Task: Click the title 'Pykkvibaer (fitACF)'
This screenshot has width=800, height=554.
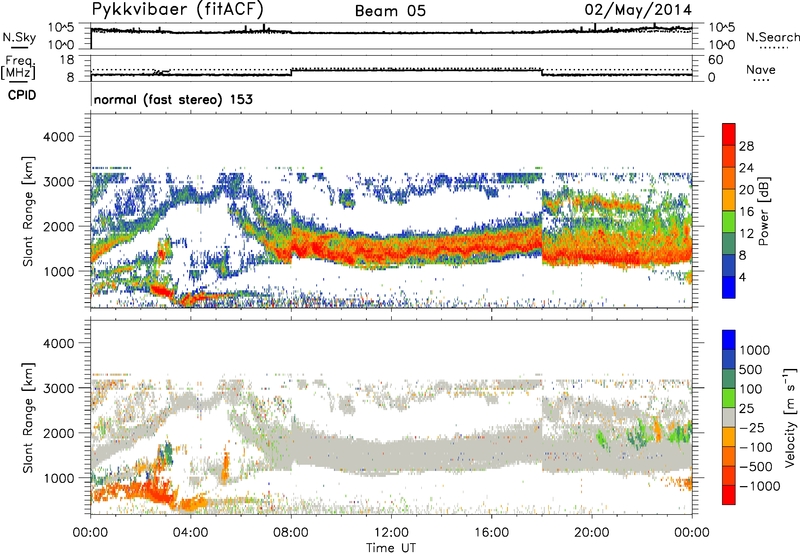Action: click(178, 10)
